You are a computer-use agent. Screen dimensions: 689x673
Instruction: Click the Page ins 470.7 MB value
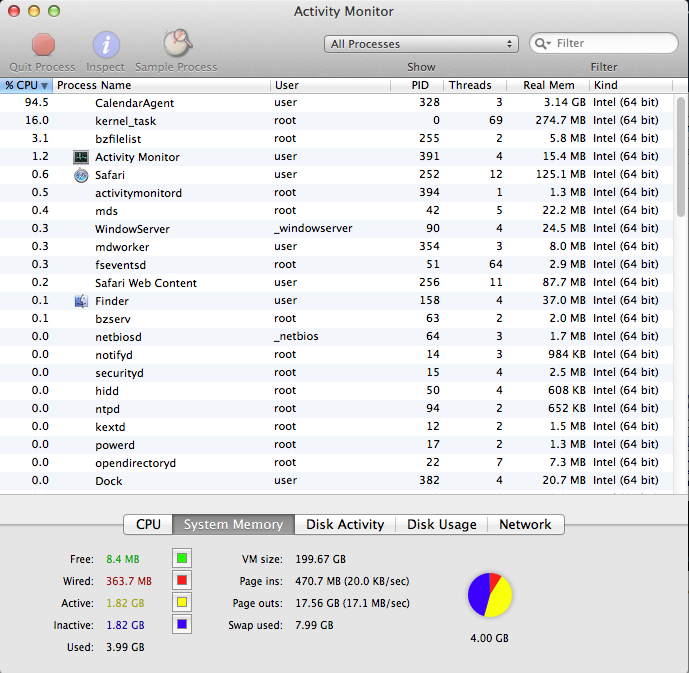352,581
